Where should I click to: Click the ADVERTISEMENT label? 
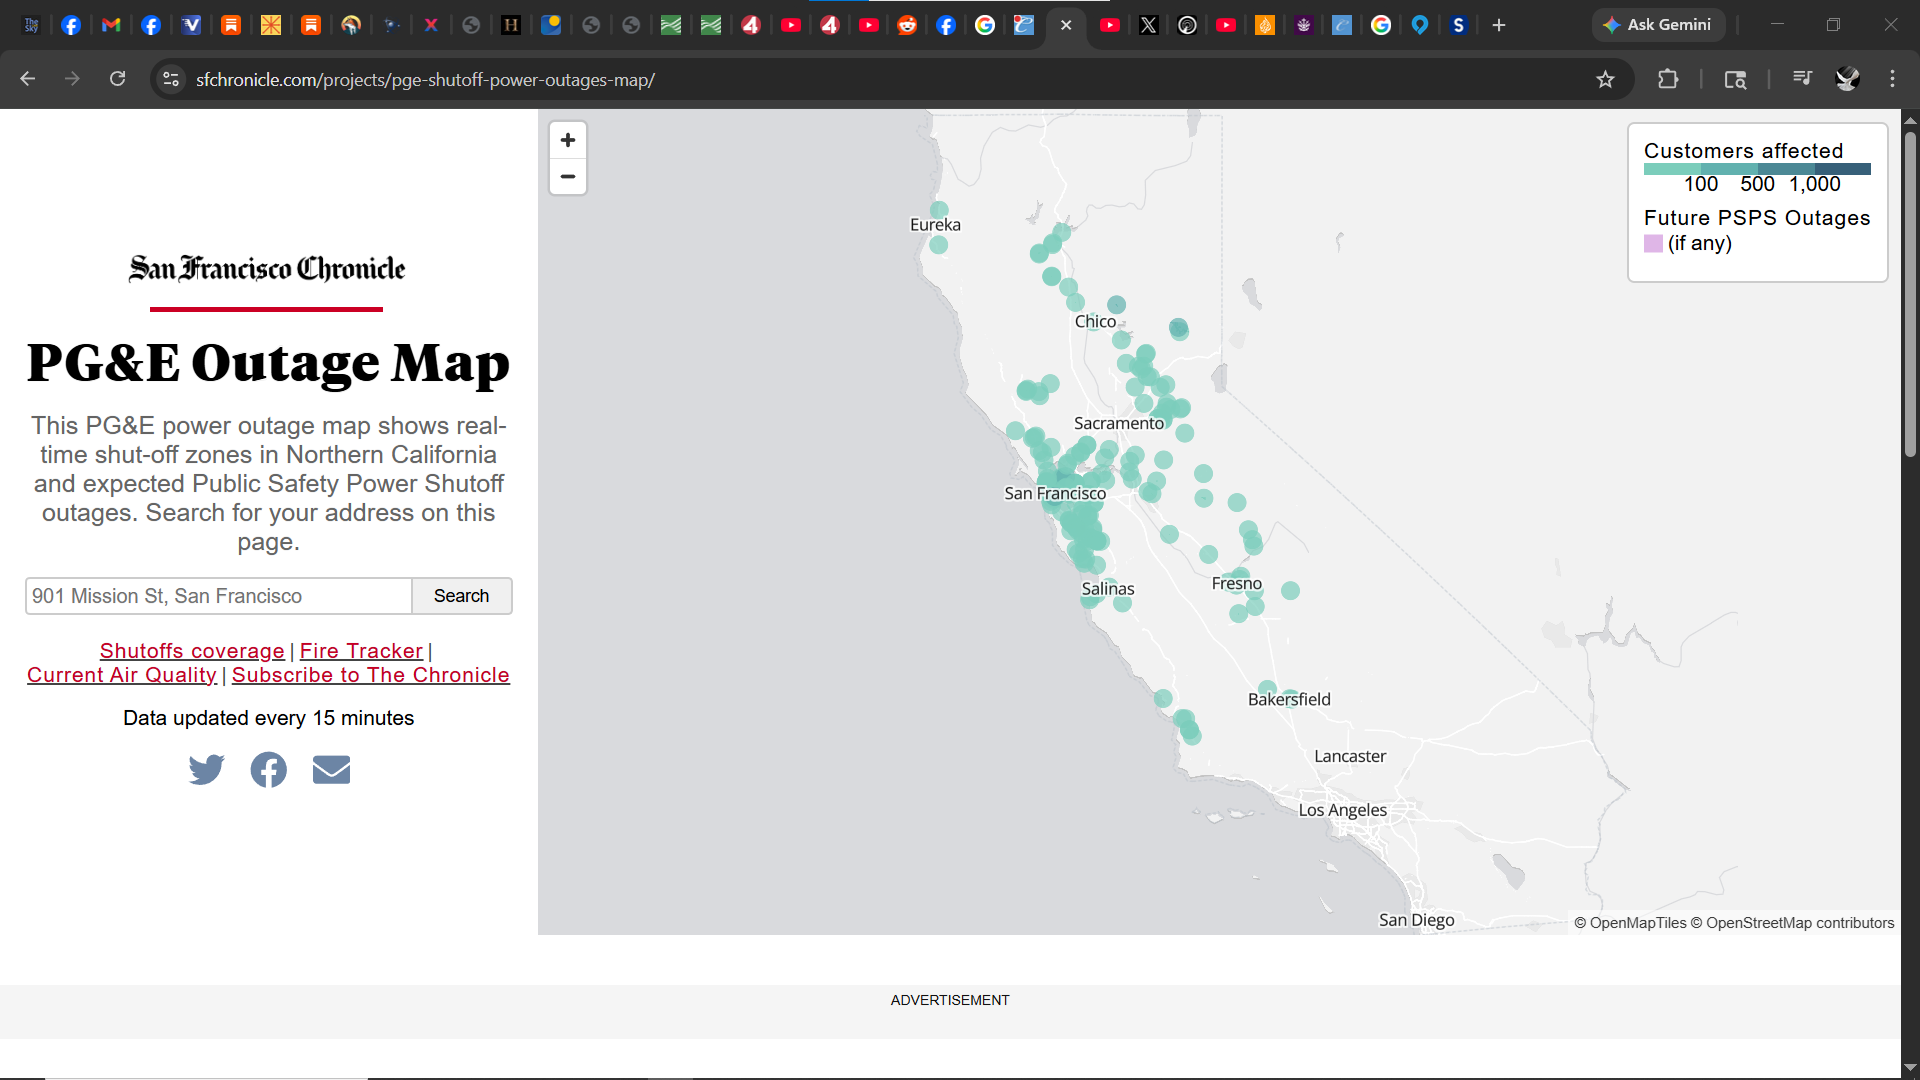950,1000
